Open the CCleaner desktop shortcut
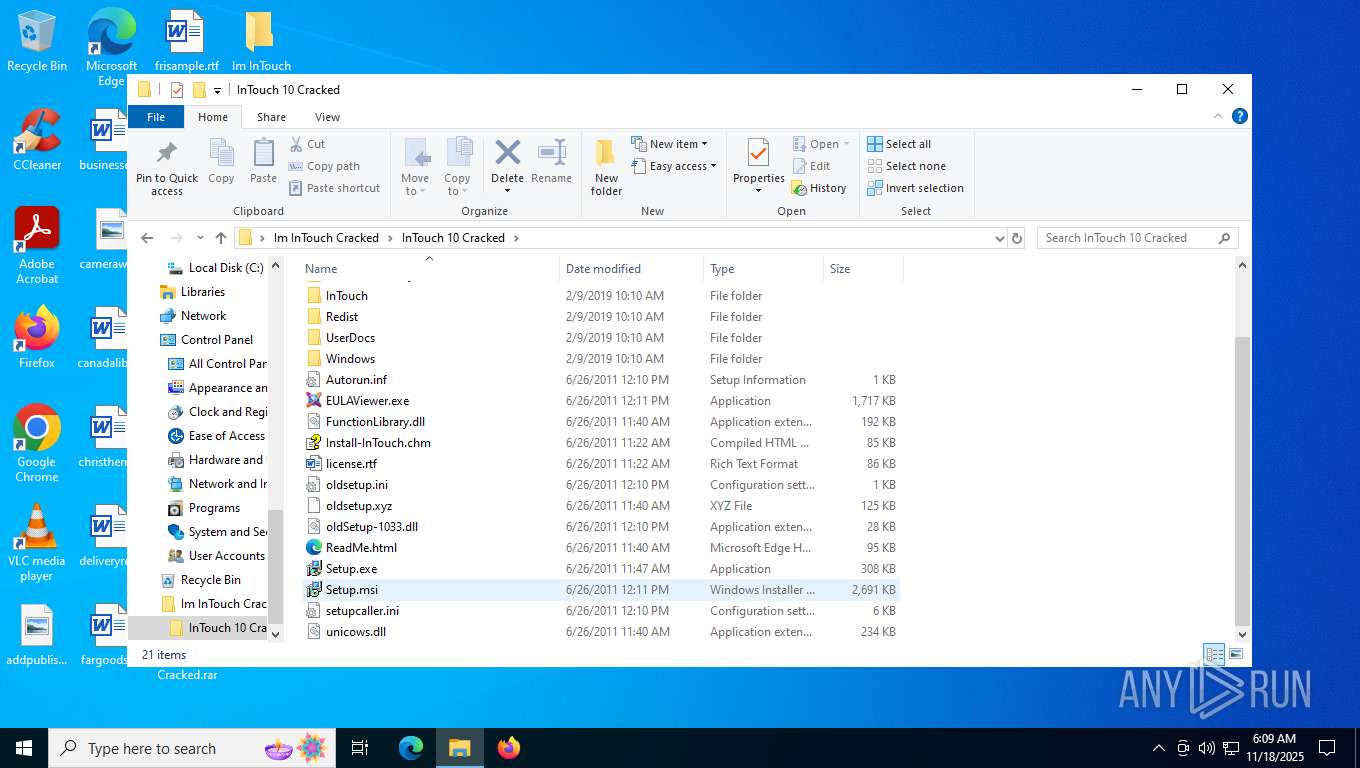The image size is (1360, 768). pos(37,140)
